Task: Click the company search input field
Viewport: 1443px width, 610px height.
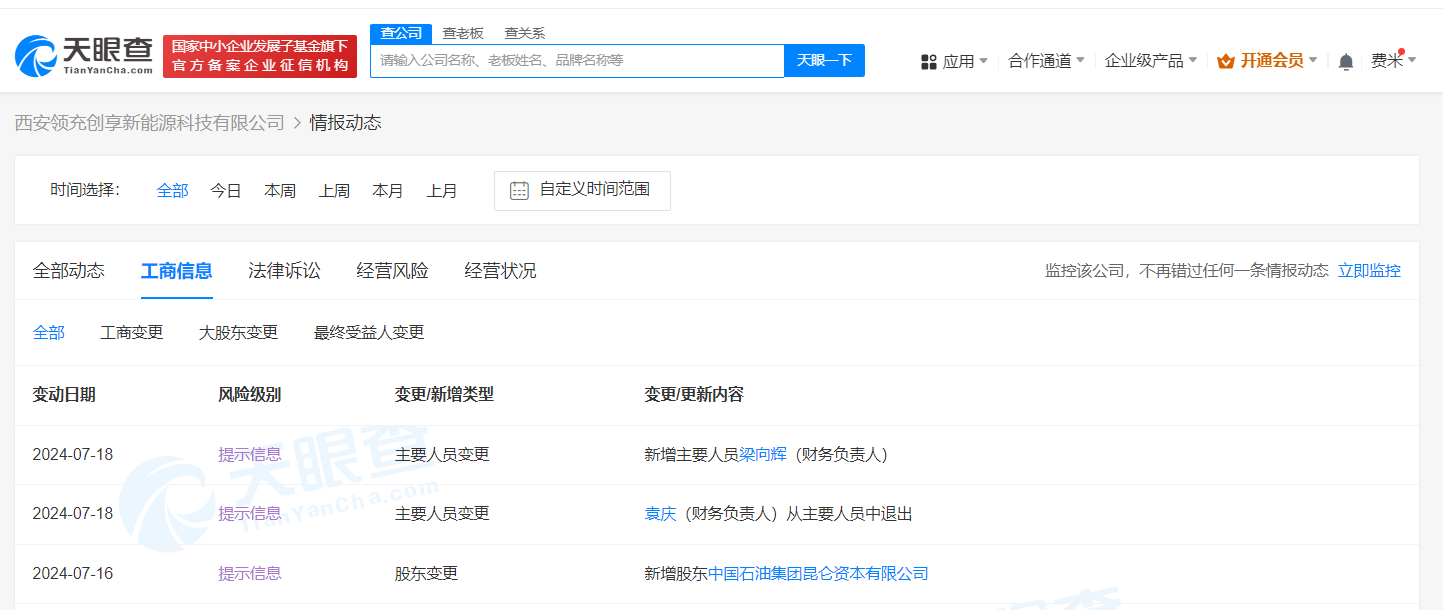Action: coord(577,61)
